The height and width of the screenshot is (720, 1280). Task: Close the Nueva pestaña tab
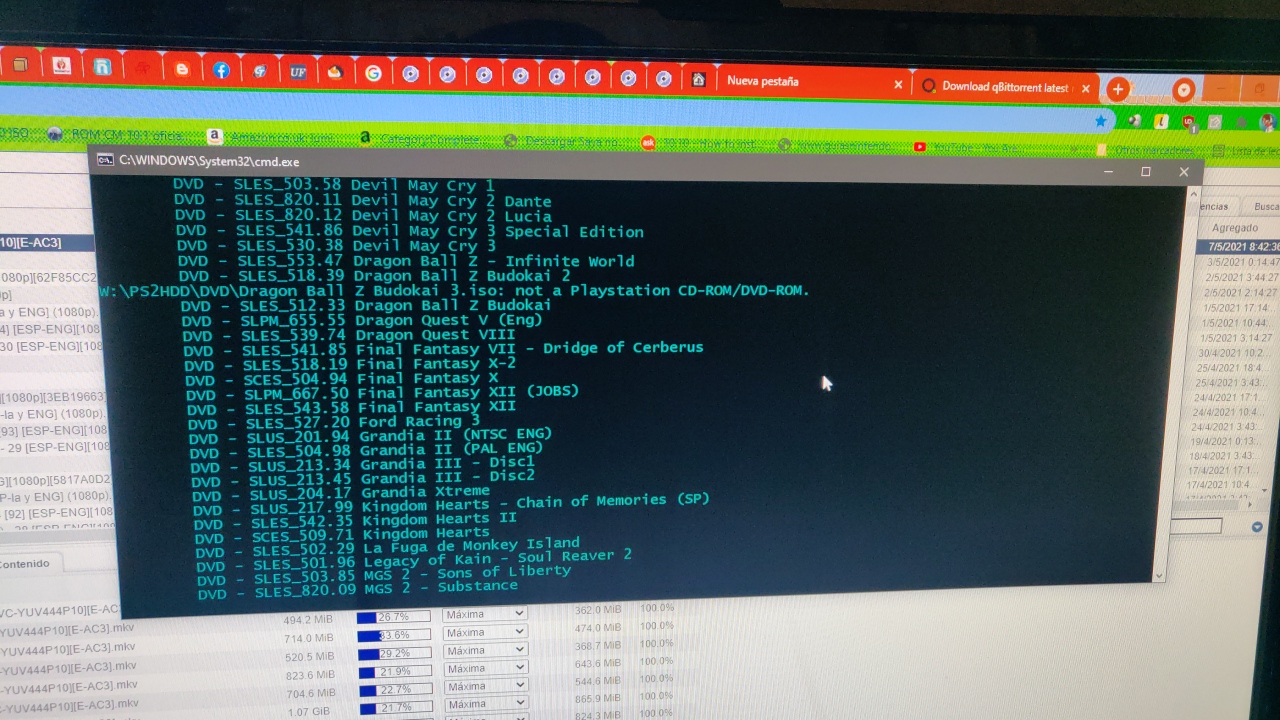pos(898,86)
